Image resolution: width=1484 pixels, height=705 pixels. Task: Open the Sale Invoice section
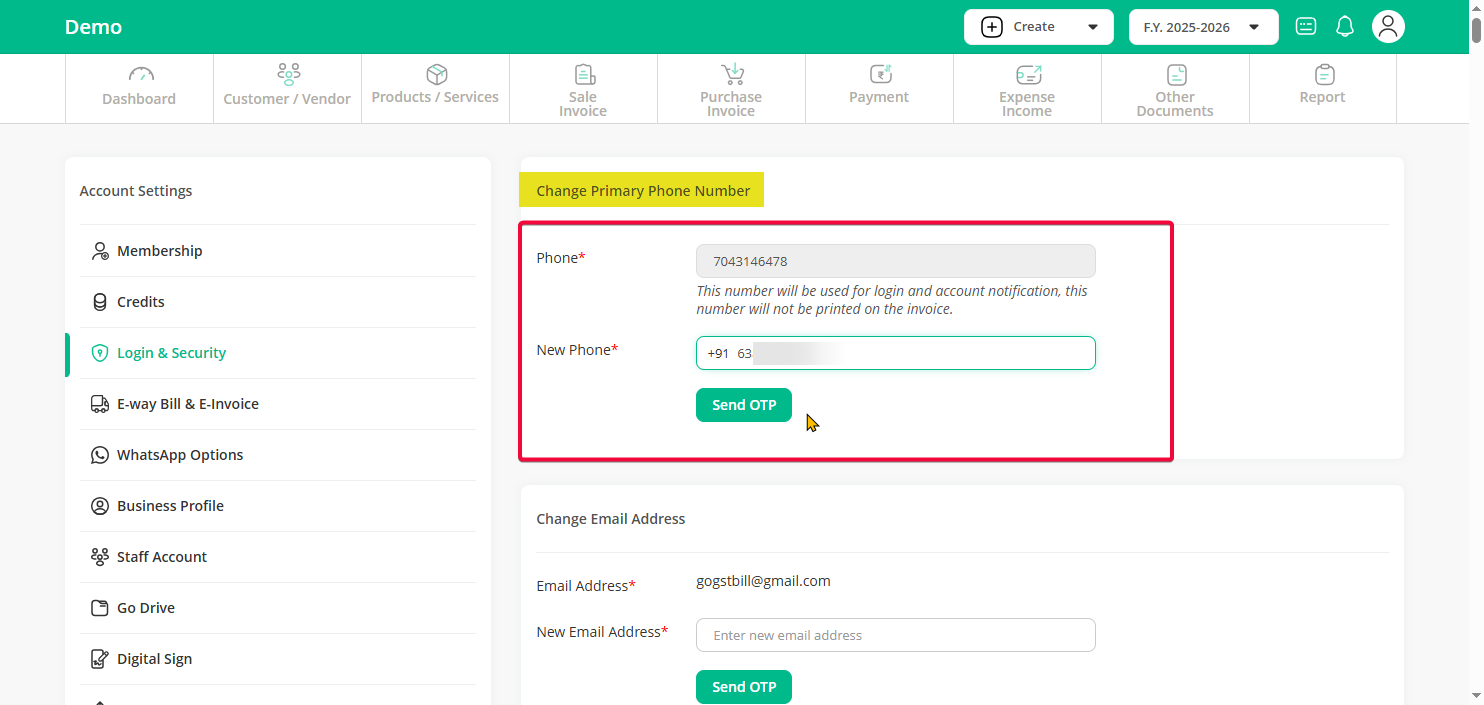coord(583,89)
